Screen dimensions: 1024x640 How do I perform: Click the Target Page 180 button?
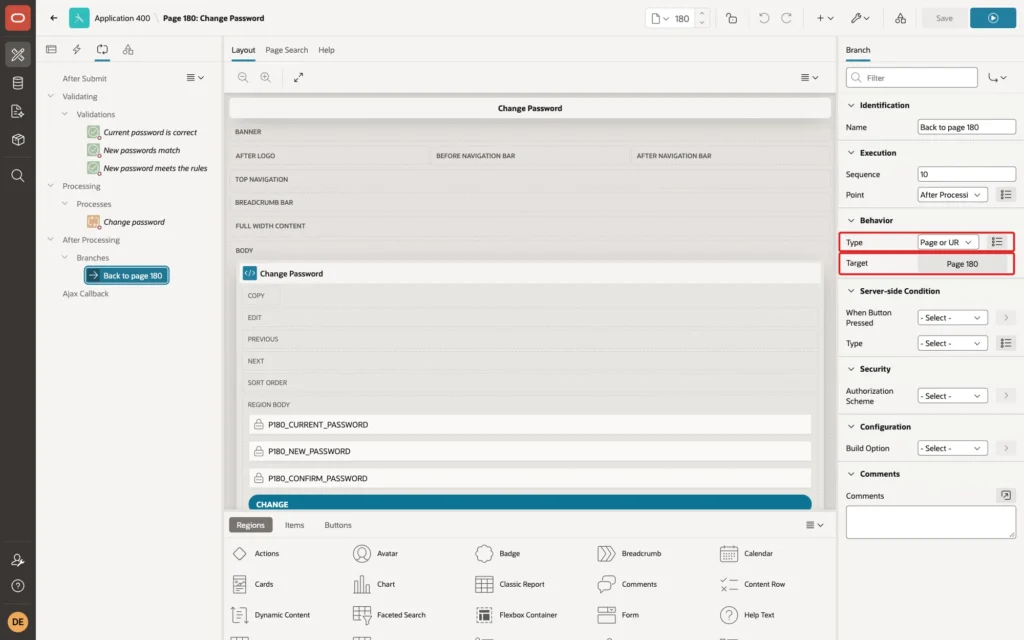pos(963,264)
